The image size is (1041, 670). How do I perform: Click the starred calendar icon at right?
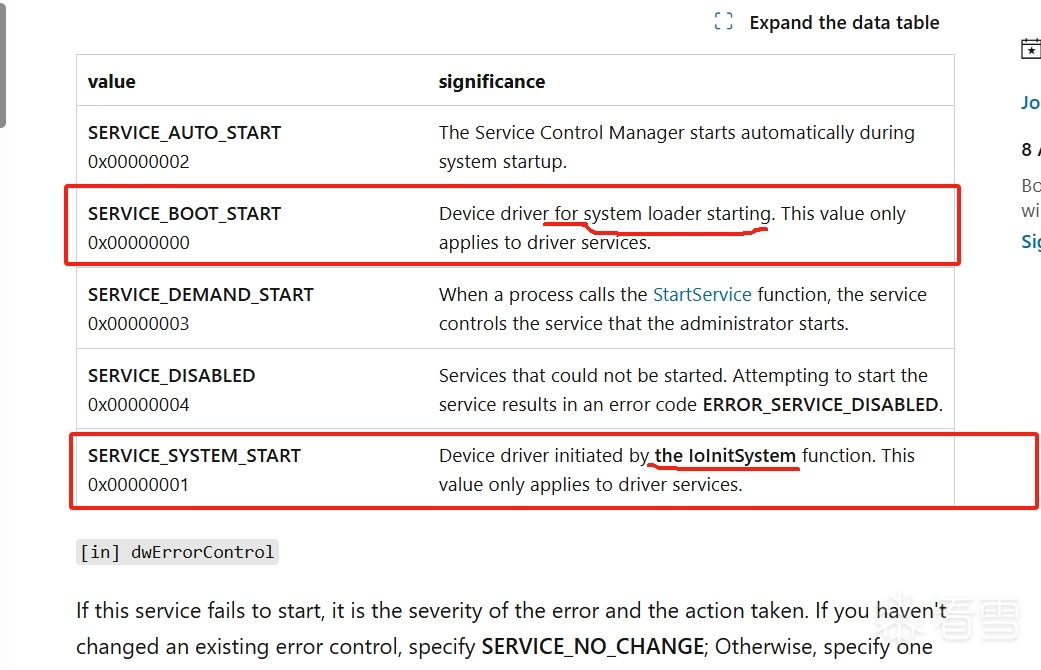1030,48
